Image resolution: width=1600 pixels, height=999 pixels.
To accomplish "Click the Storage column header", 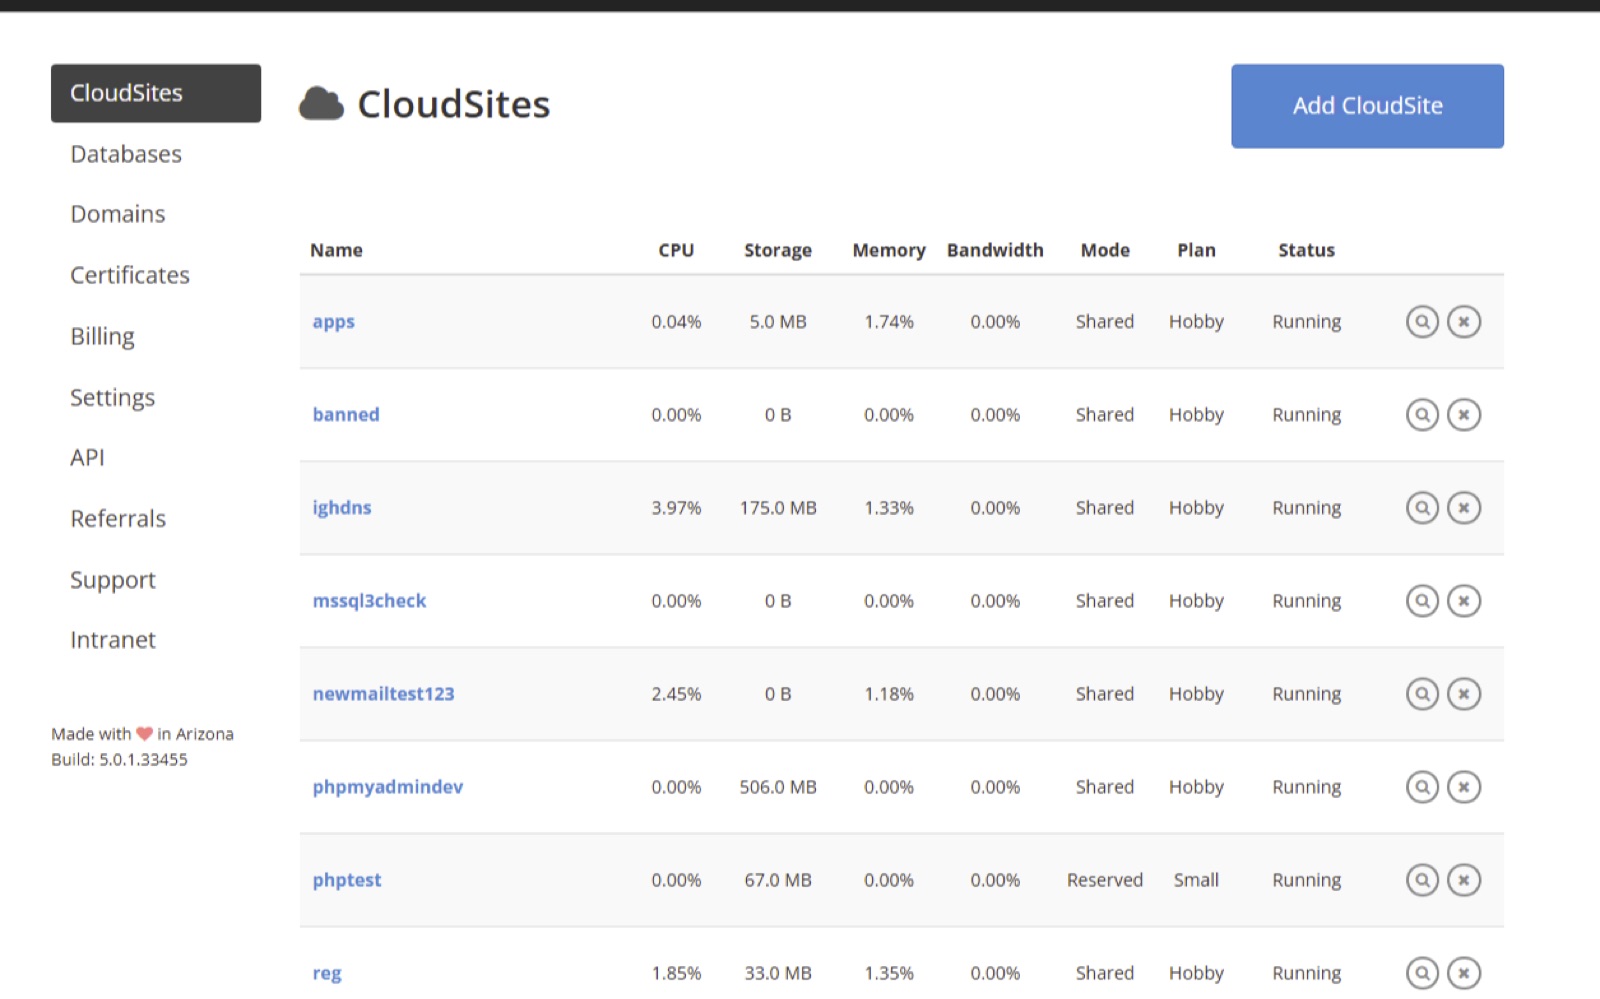I will point(778,250).
